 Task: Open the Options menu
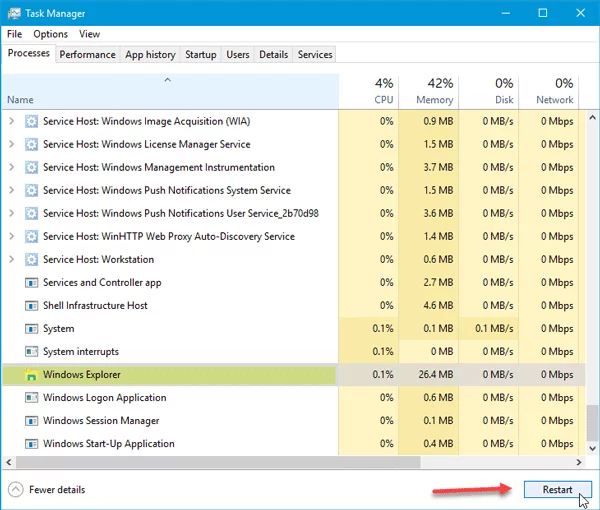coord(51,34)
